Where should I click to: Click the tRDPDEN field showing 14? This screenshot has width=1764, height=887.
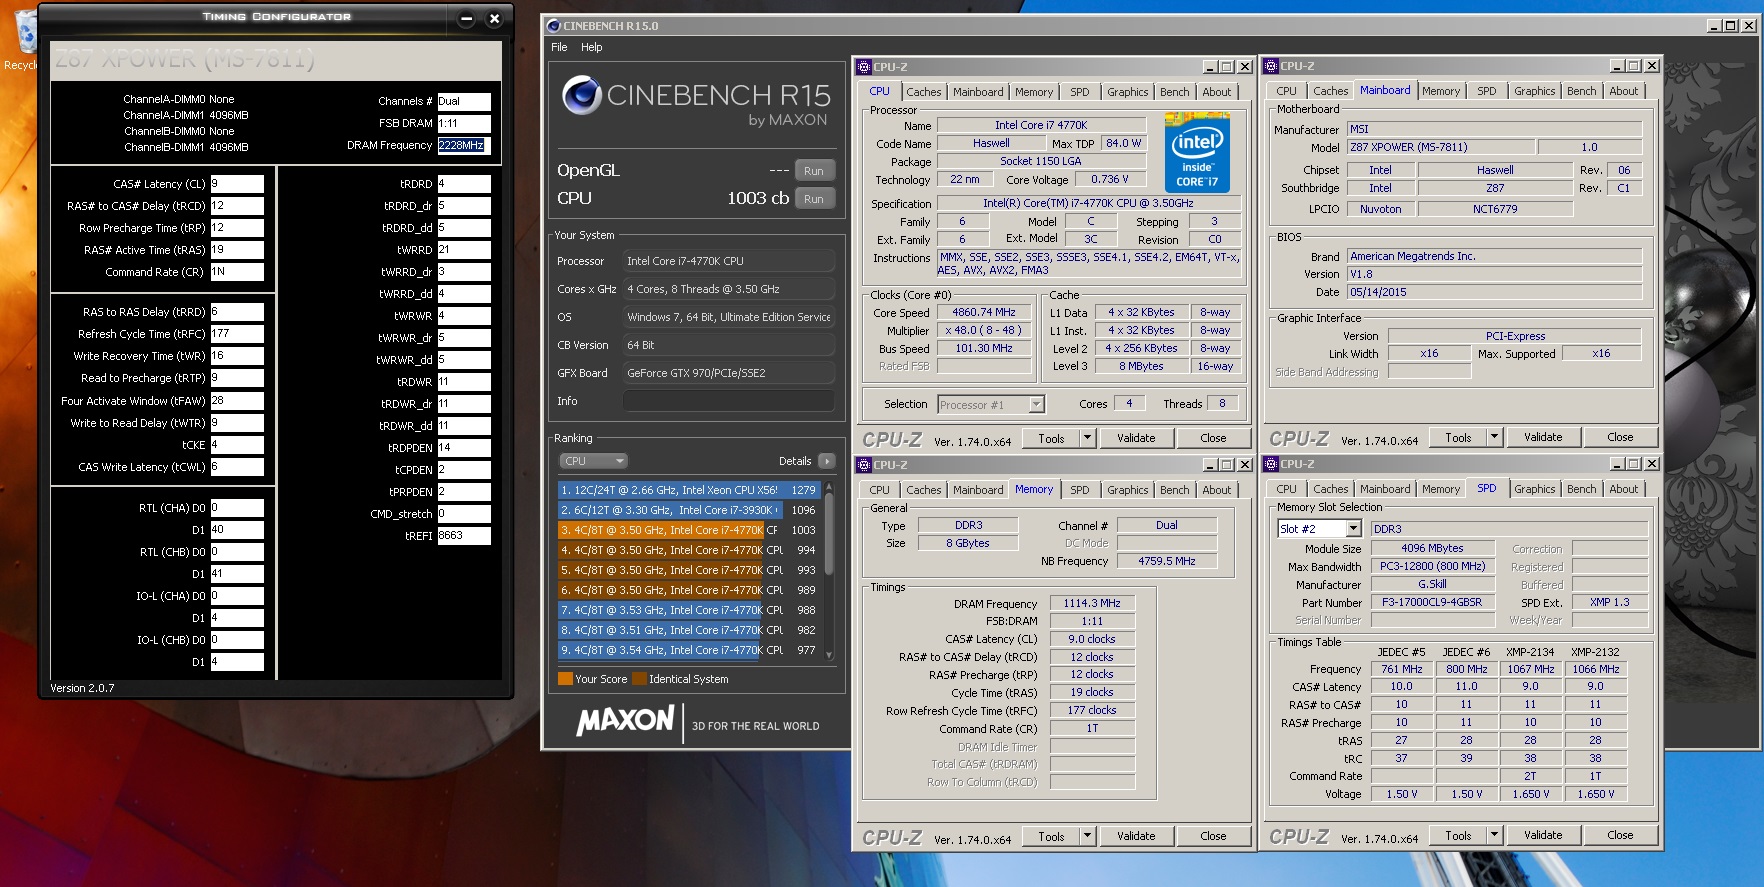[464, 448]
